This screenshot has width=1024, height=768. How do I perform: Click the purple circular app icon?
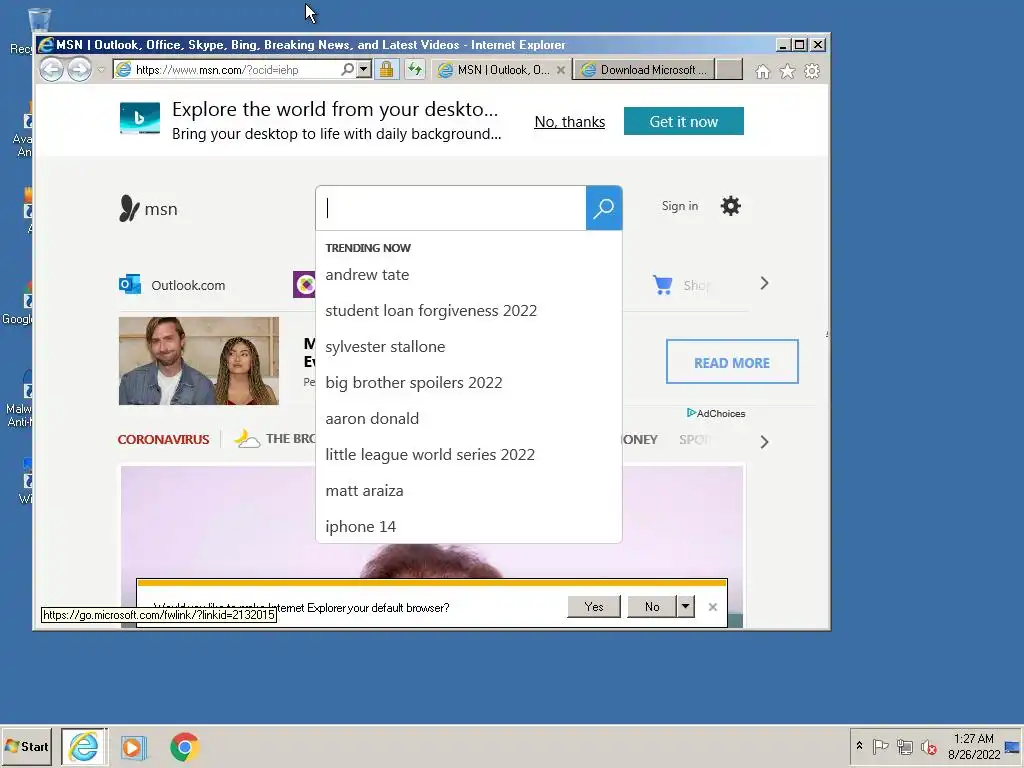(x=304, y=284)
